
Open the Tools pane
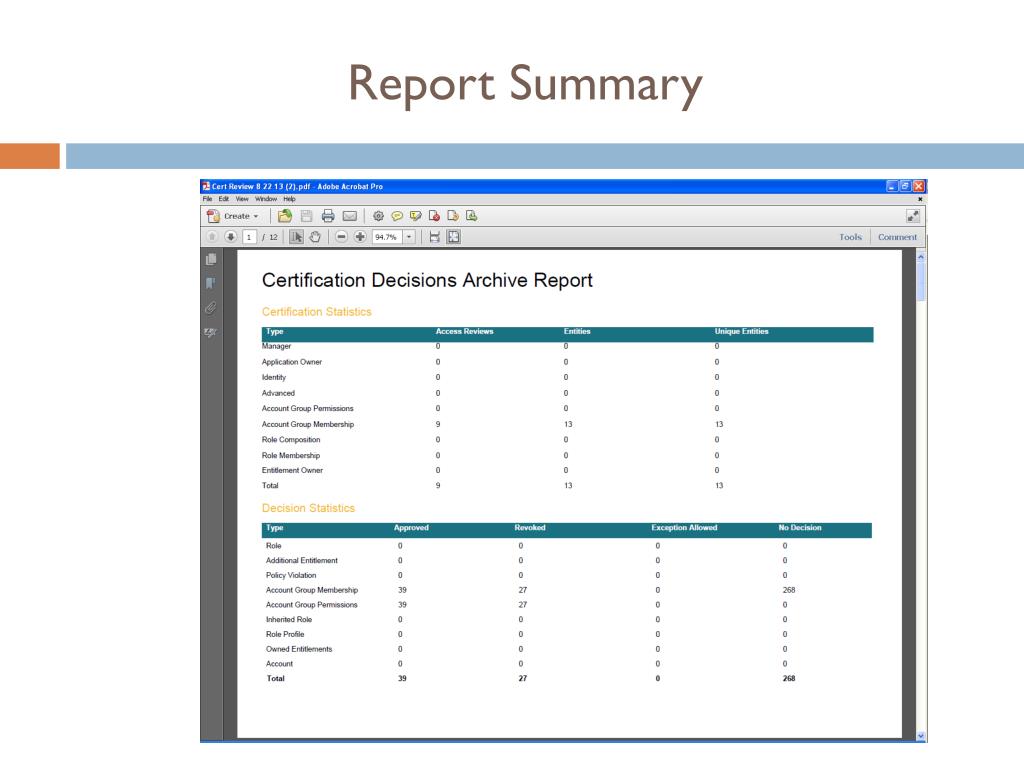[850, 237]
